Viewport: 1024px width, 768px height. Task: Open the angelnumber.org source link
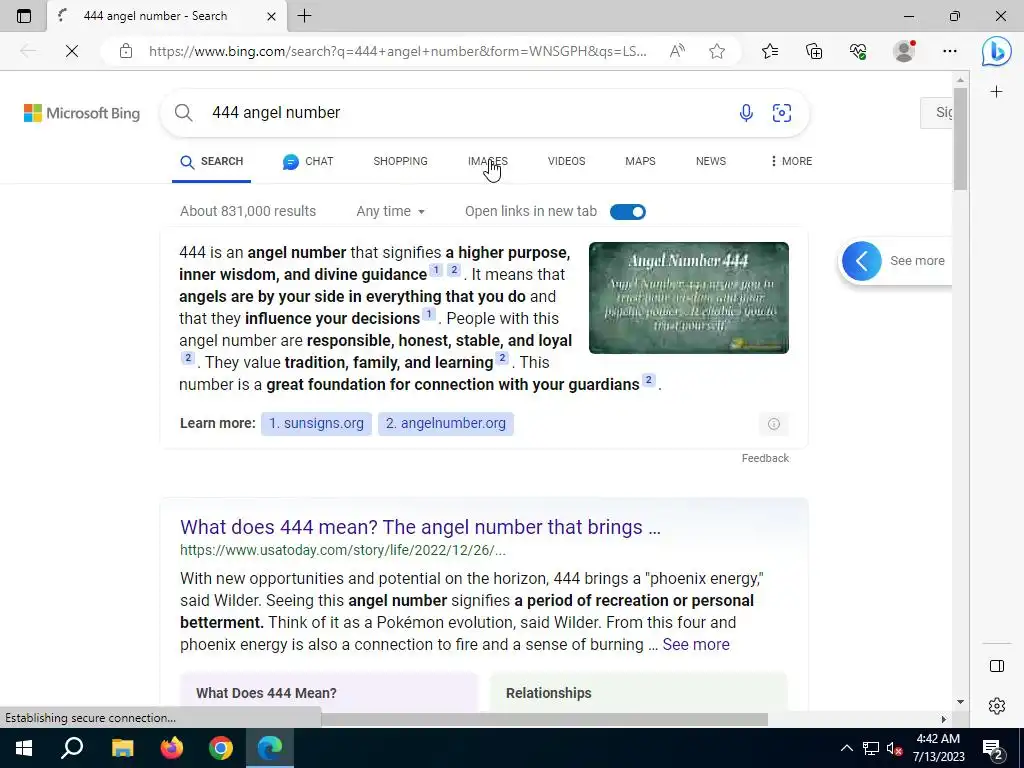445,423
